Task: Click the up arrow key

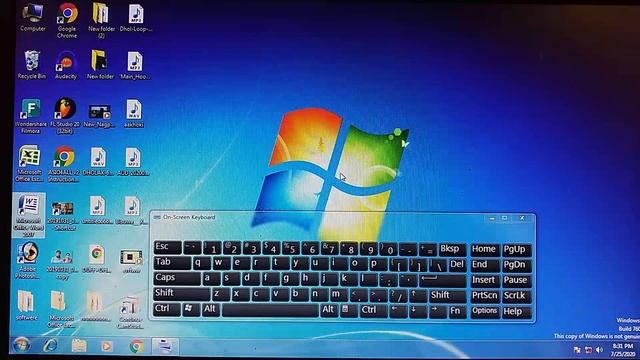Action: click(x=417, y=295)
